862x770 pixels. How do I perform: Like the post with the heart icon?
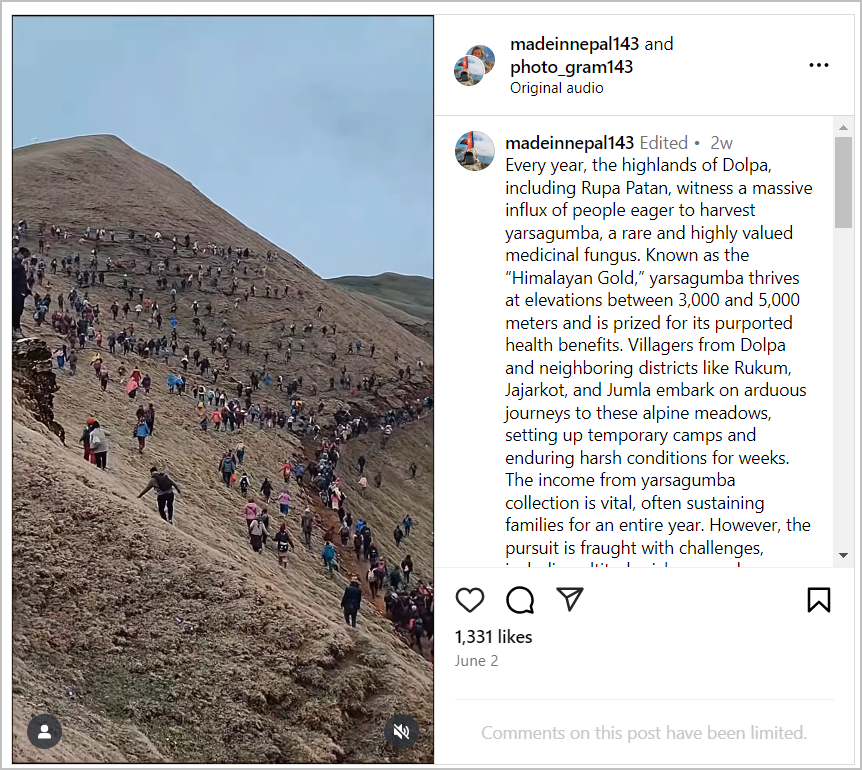point(470,600)
